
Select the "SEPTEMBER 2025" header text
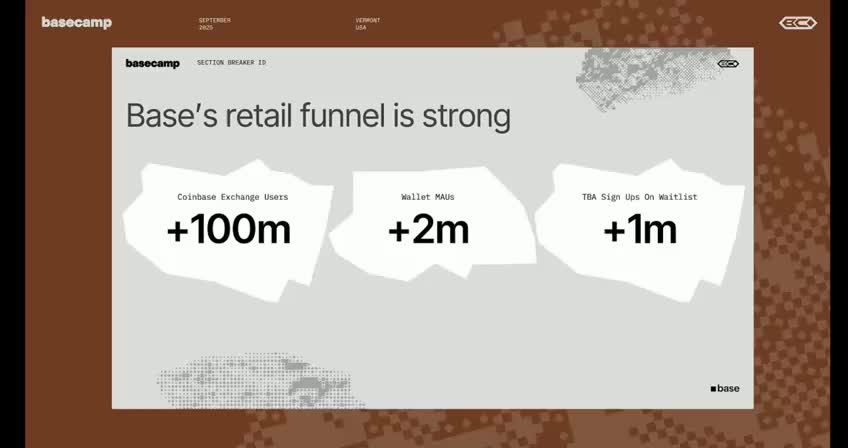click(x=214, y=24)
